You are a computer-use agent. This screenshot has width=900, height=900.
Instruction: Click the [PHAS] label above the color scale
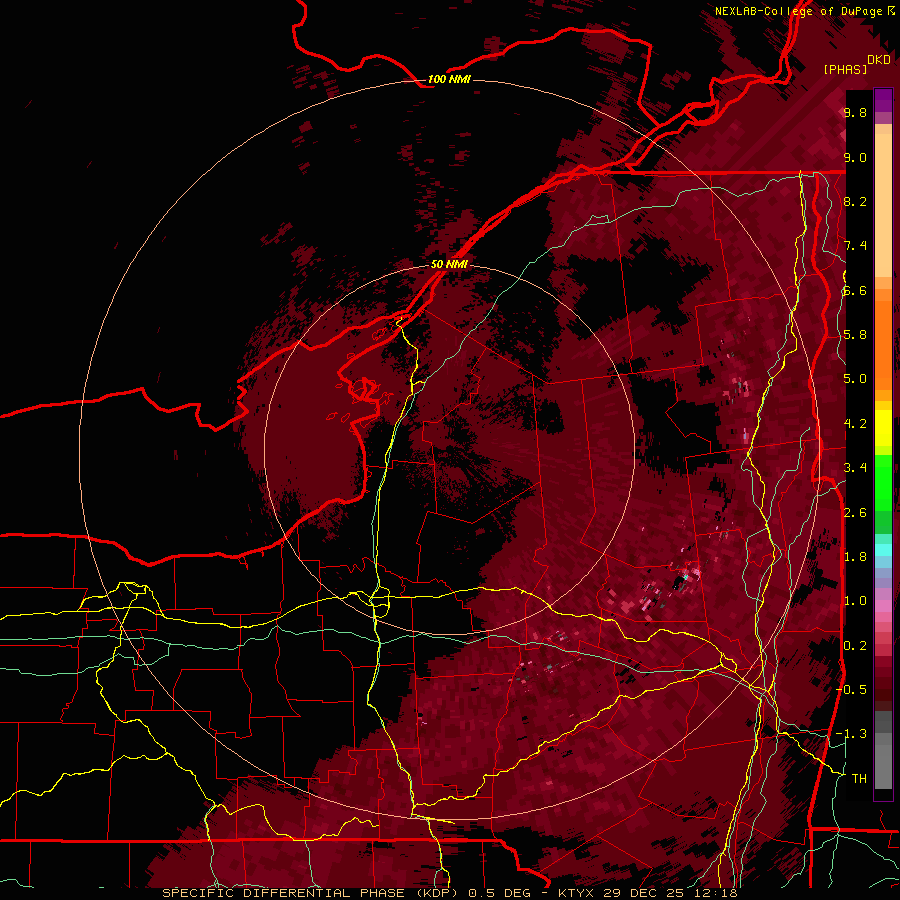coord(845,69)
